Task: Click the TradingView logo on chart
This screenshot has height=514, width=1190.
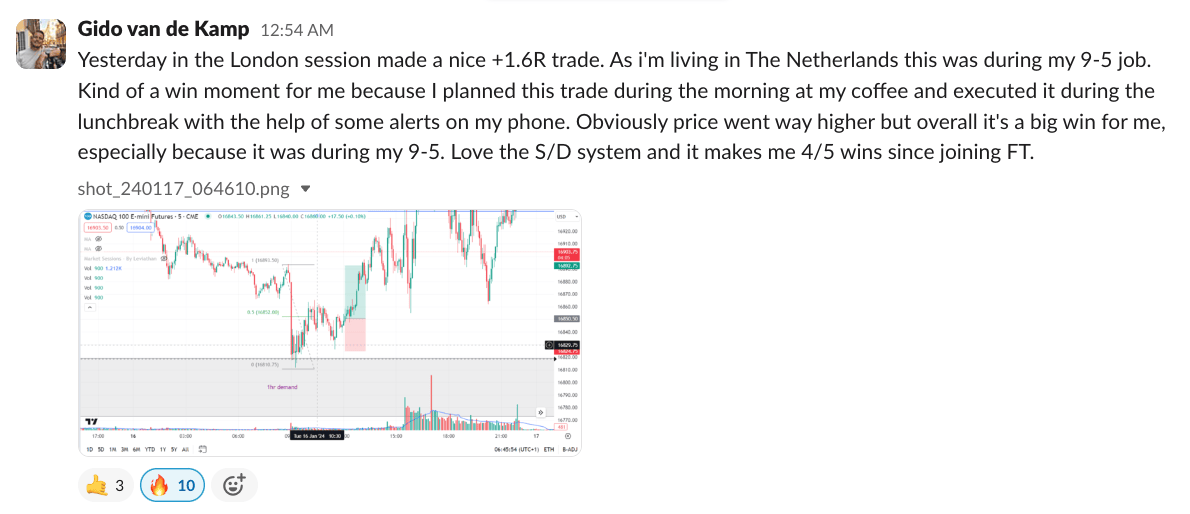Action: 91,422
